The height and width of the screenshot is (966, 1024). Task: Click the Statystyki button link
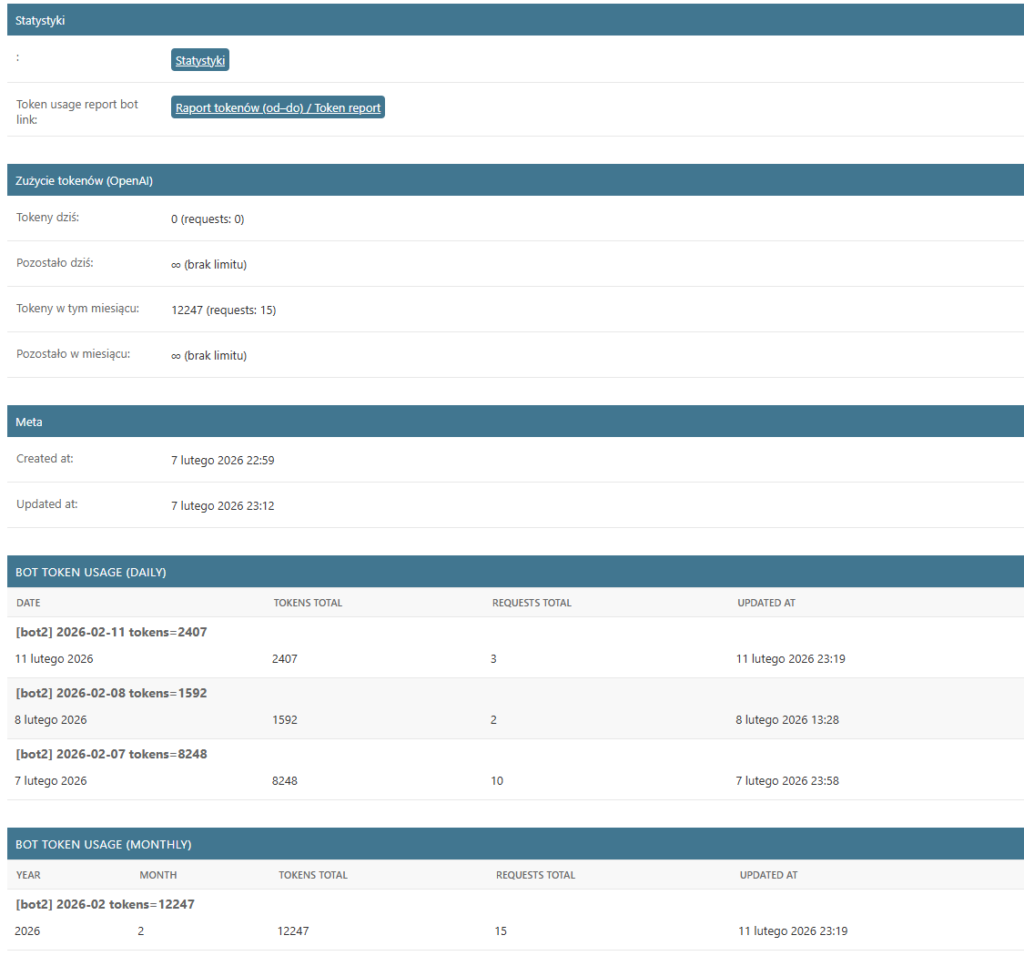200,61
